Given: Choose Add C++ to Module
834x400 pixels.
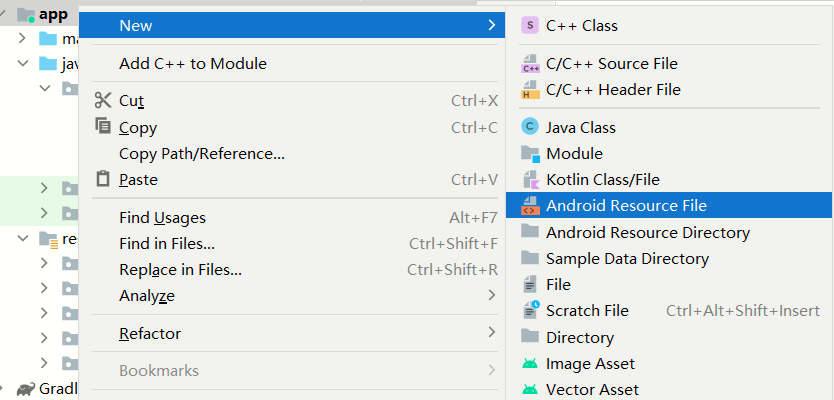Looking at the screenshot, I should 192,64.
